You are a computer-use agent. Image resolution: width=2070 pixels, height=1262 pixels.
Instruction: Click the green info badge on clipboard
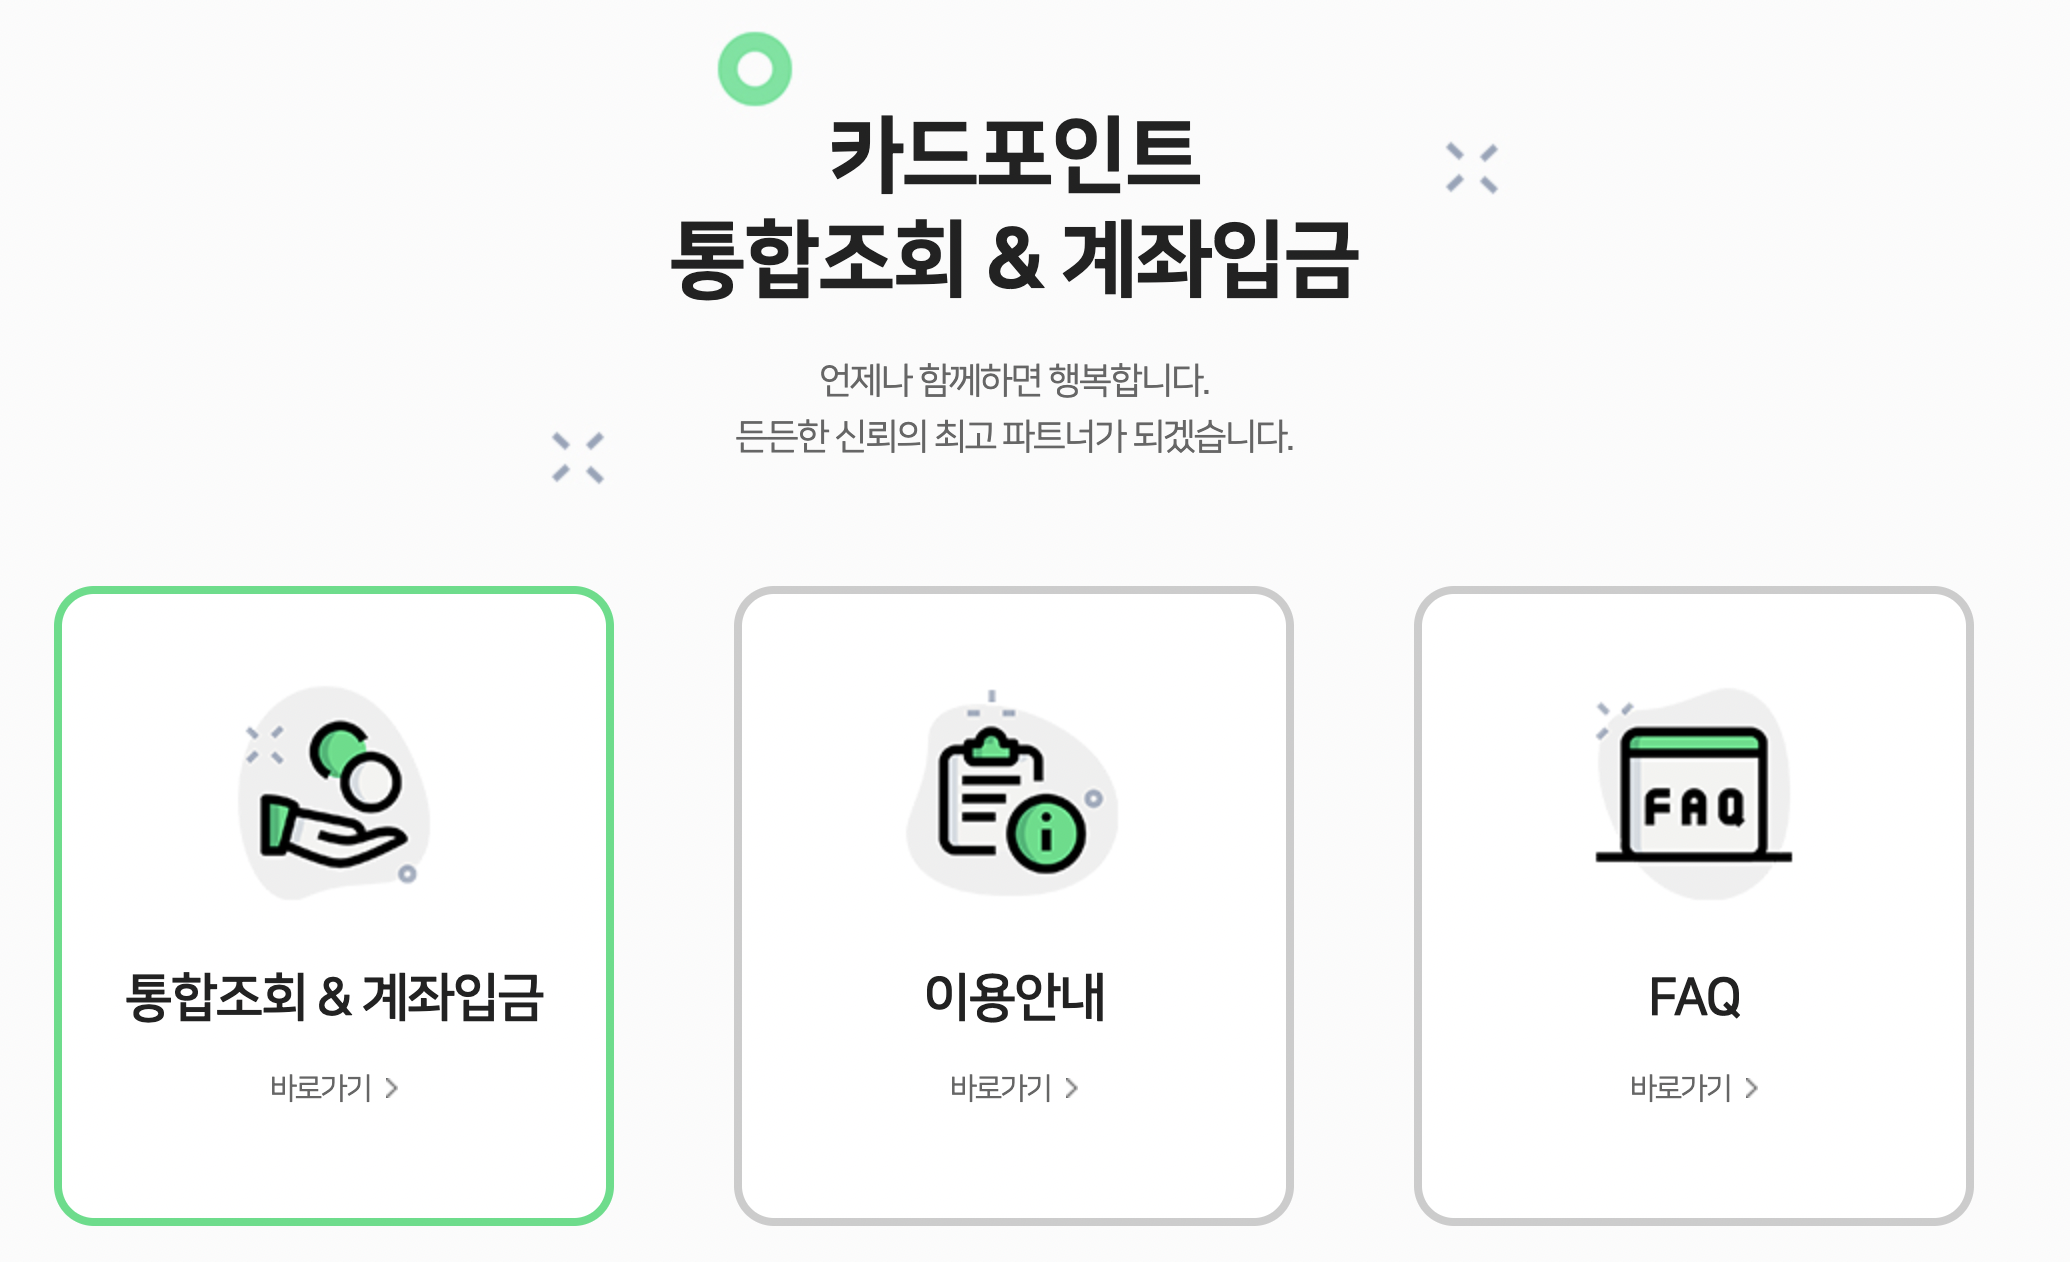point(1046,833)
